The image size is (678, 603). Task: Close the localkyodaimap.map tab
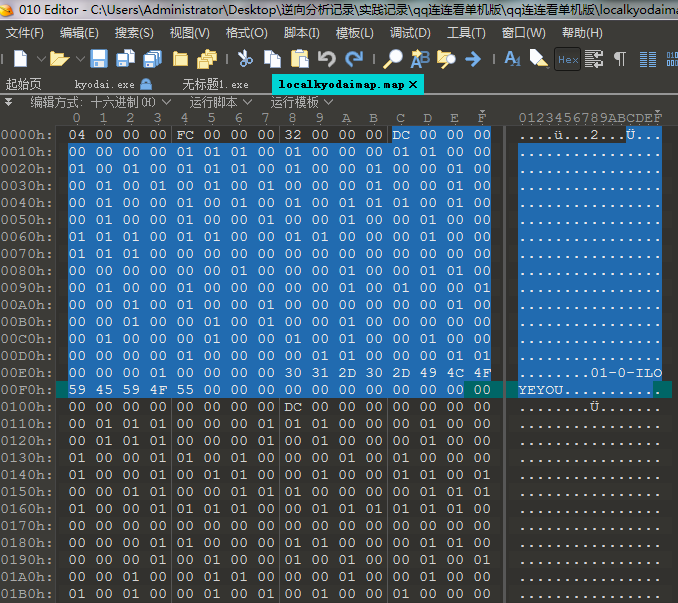[413, 84]
